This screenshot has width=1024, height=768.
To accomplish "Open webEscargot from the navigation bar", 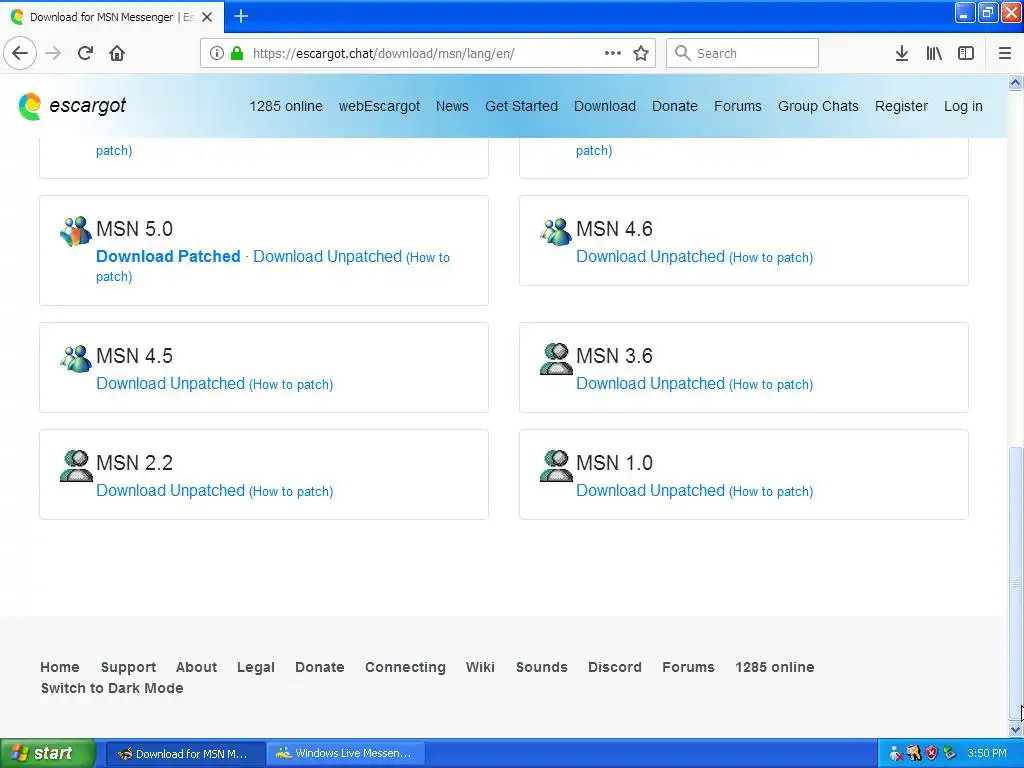I will (x=379, y=106).
